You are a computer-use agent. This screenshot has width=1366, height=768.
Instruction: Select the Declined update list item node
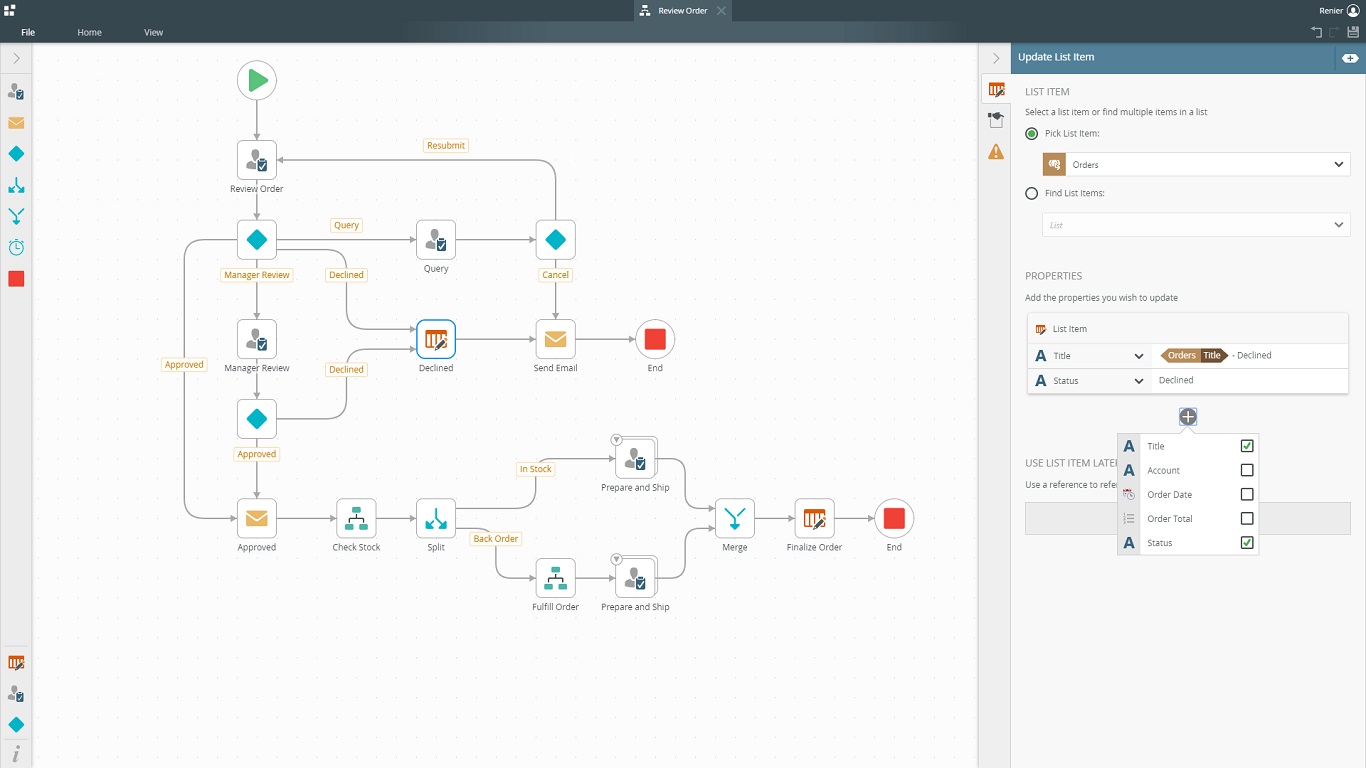pyautogui.click(x=436, y=340)
